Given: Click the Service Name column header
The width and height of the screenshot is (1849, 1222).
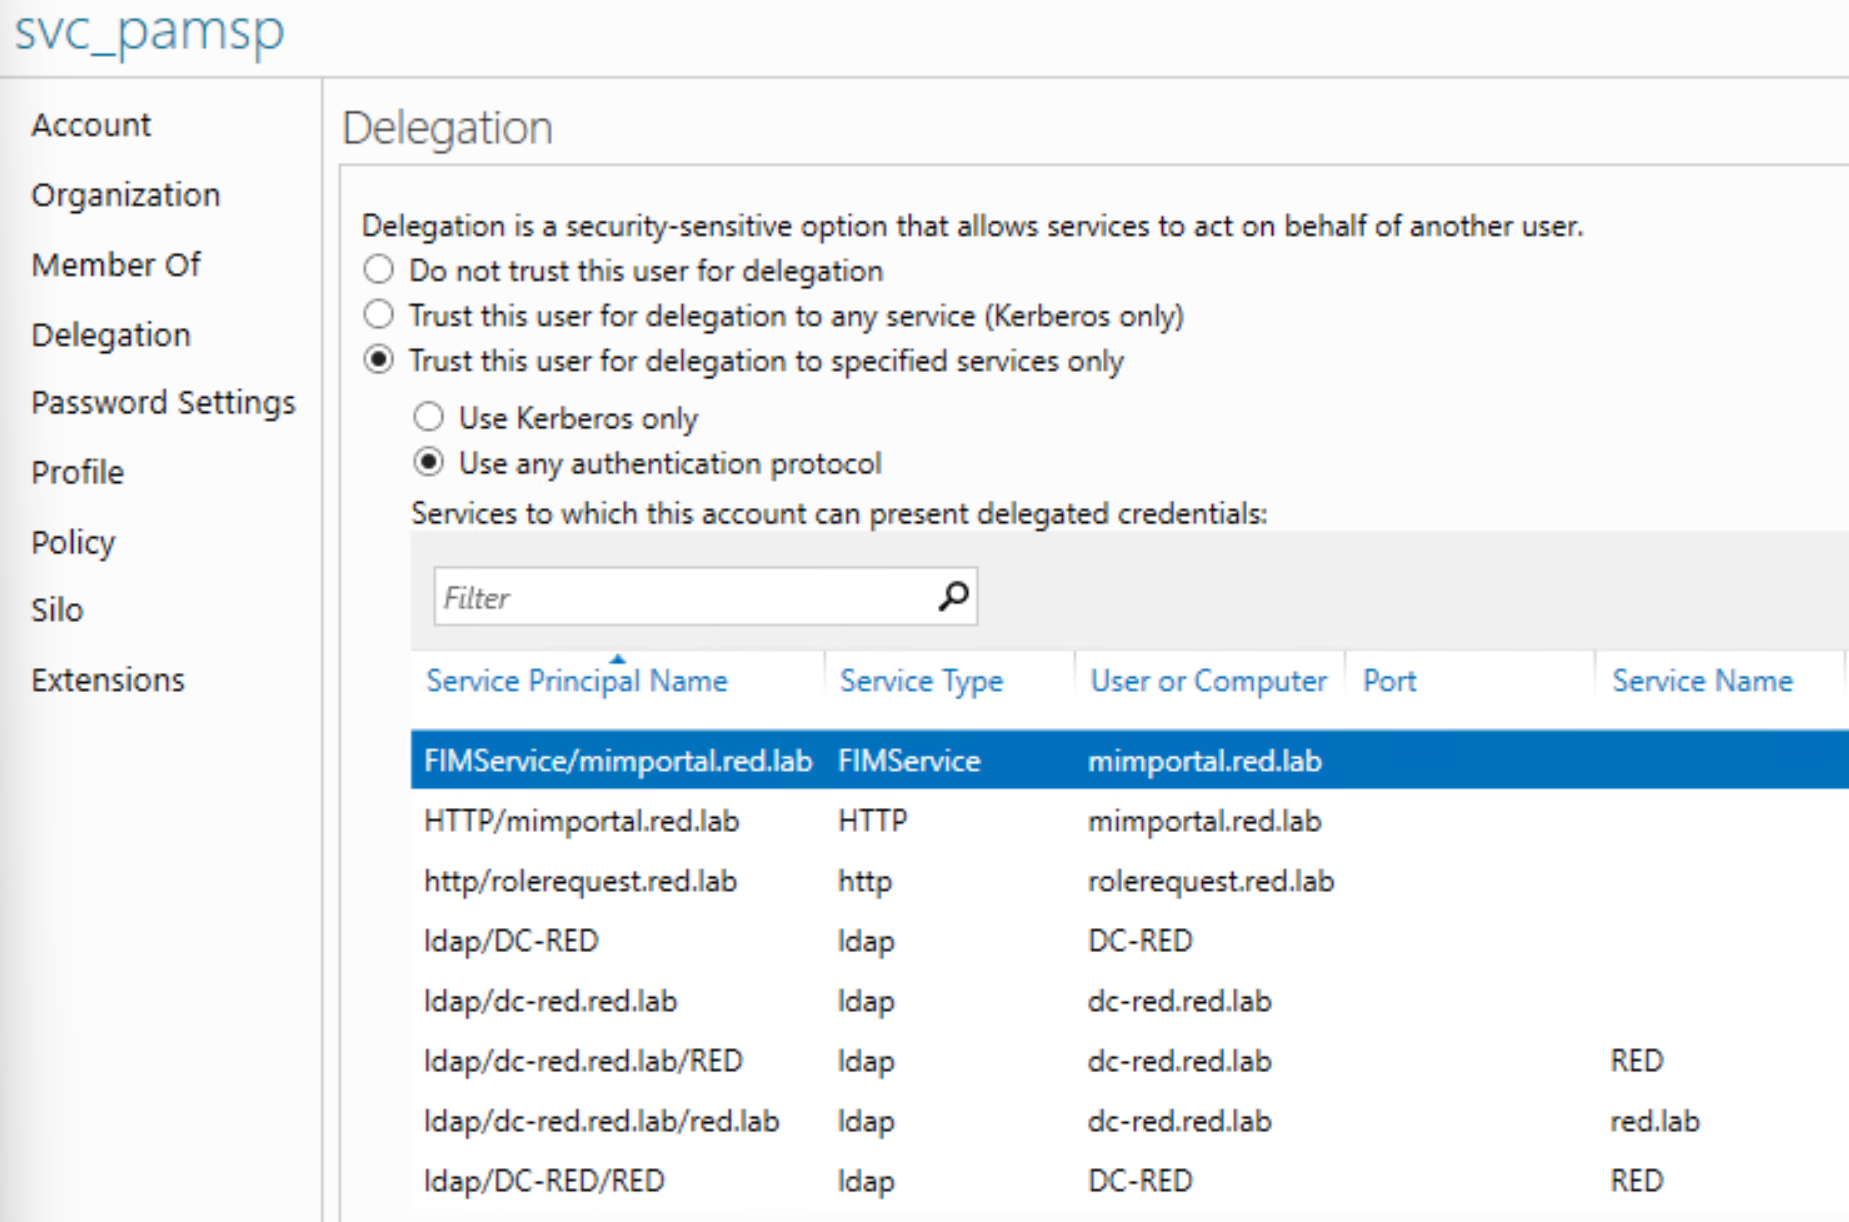Looking at the screenshot, I should pos(1701,681).
